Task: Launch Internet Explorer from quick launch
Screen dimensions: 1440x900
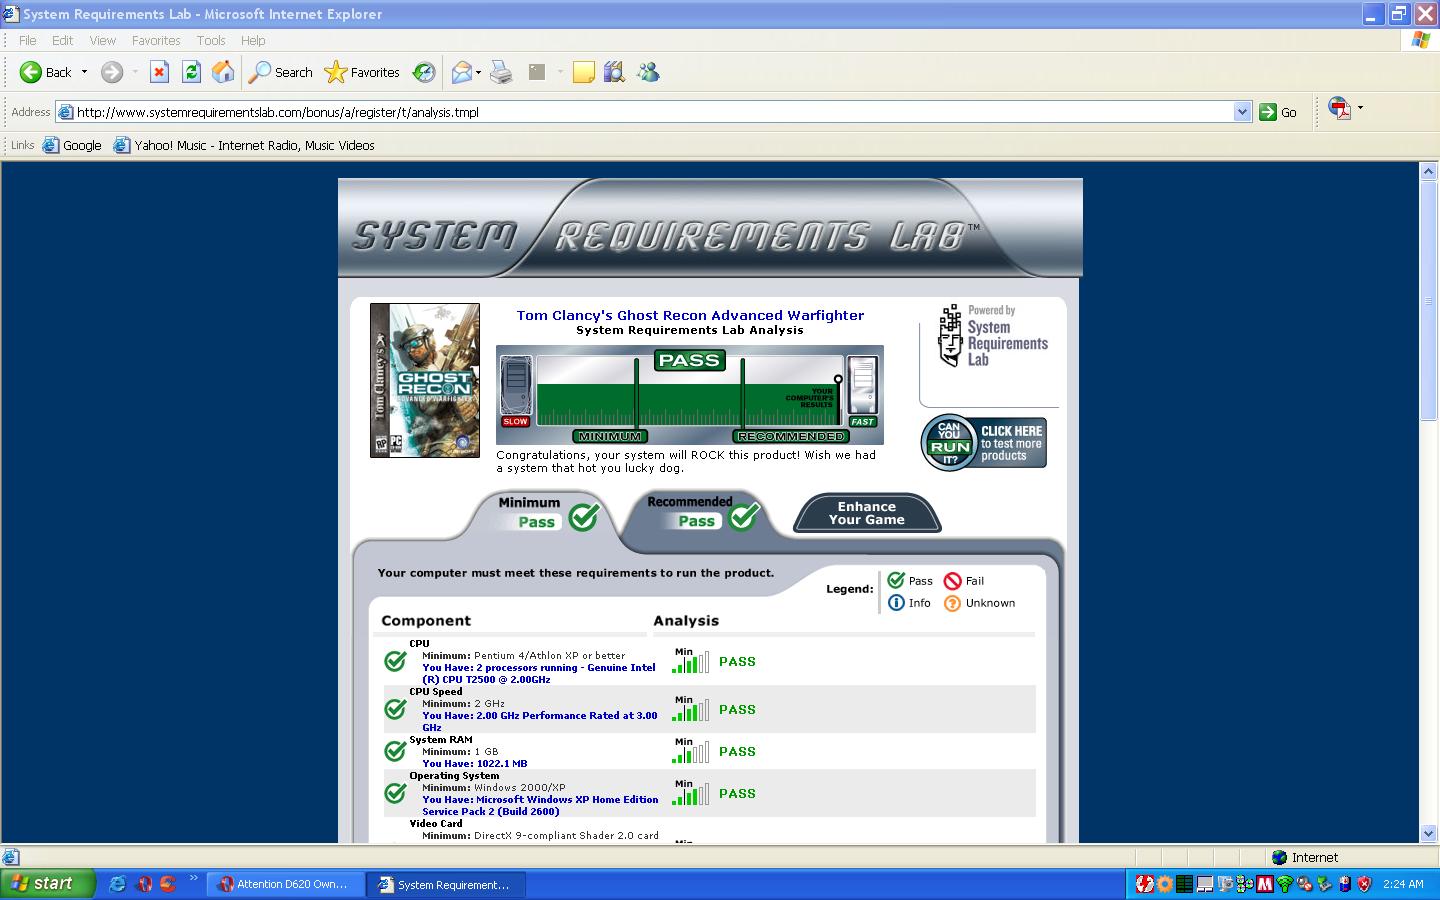Action: pos(118,884)
